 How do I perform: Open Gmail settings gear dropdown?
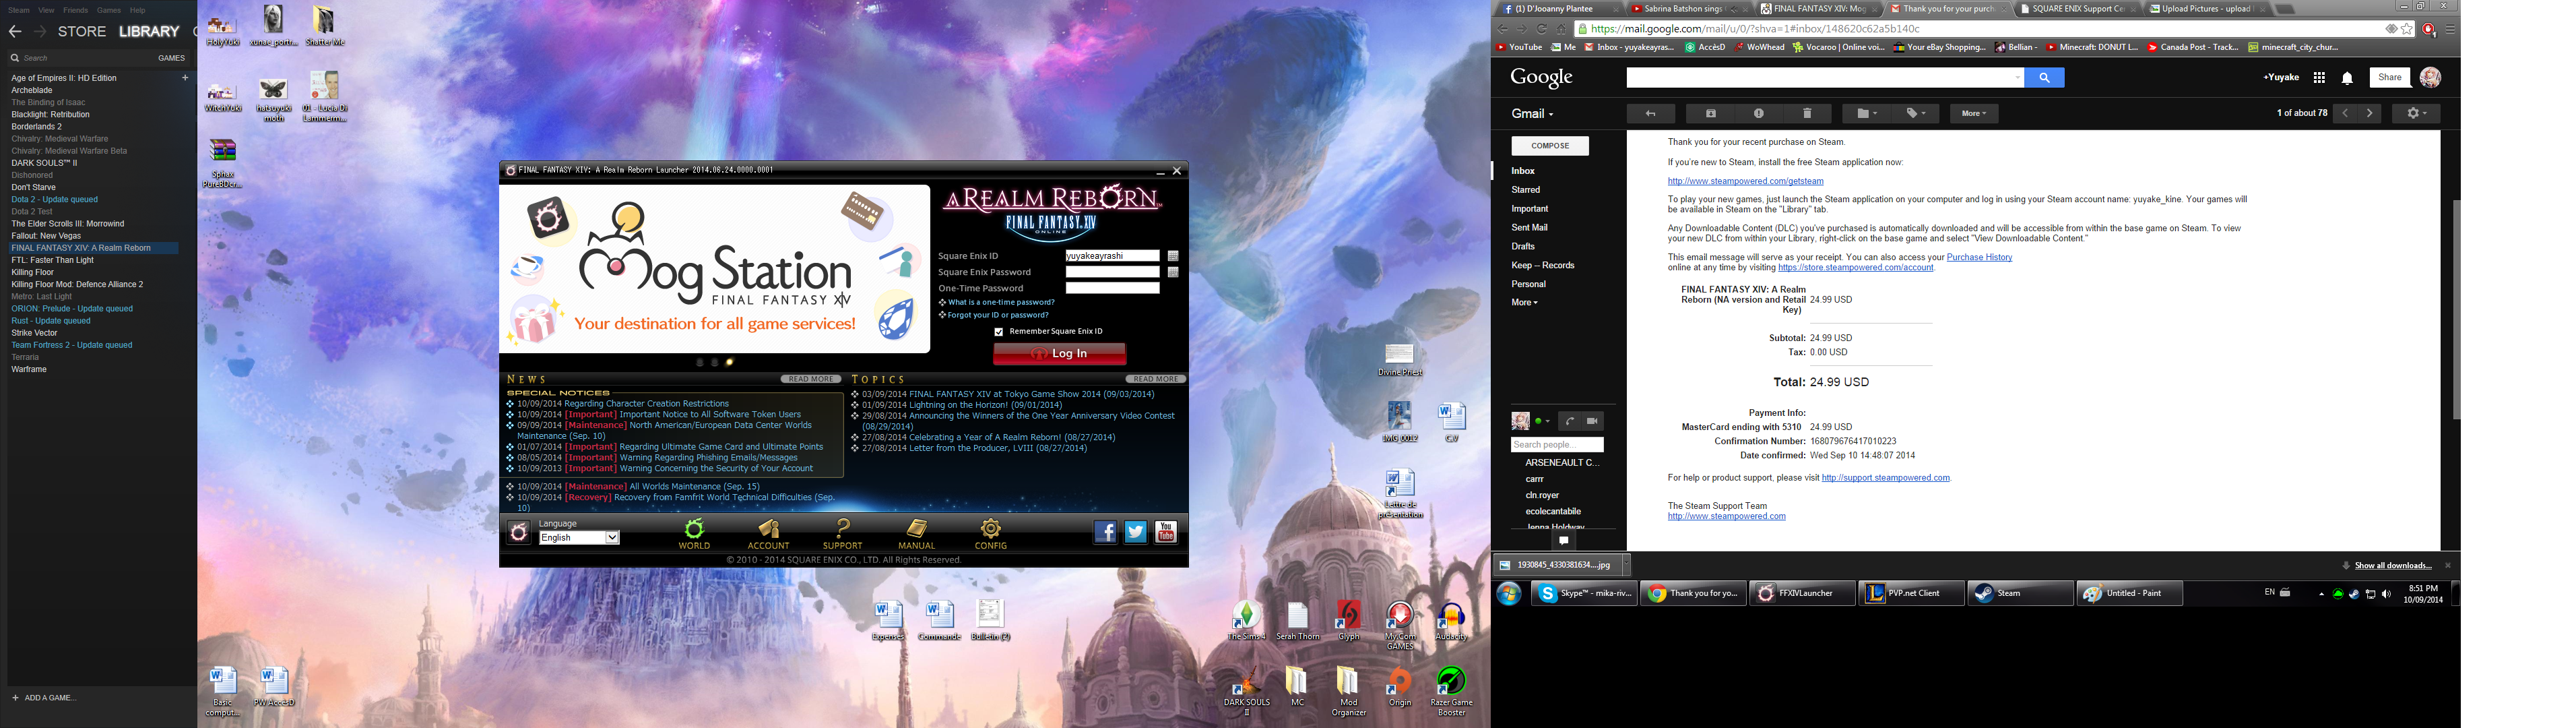click(2416, 113)
